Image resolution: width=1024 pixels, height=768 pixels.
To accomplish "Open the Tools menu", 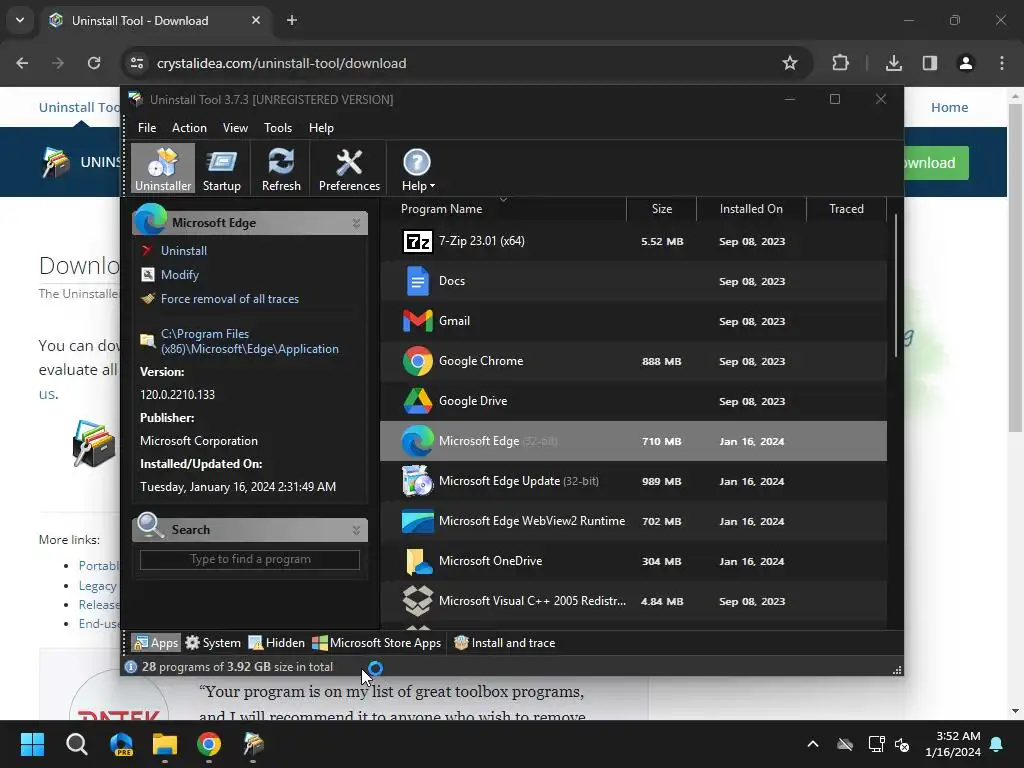I will (x=278, y=128).
